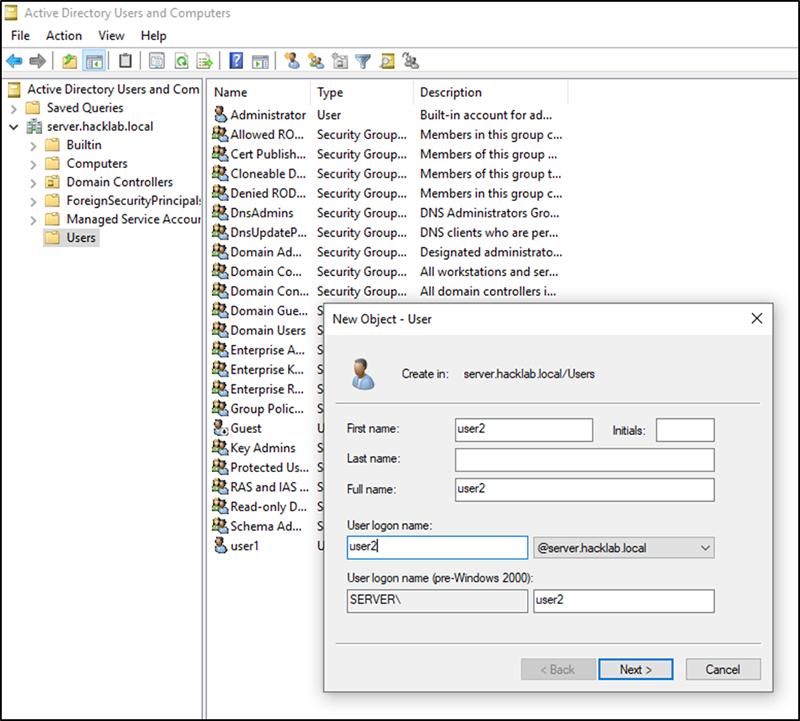Viewport: 800px width, 721px height.
Task: Click the clipboard Paste toolbar icon
Action: coord(125,61)
